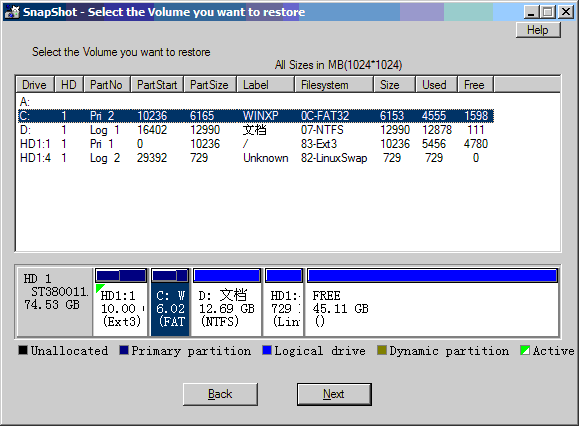The image size is (579, 426).
Task: Select C: FAT partition block in disk map
Action: 170,302
